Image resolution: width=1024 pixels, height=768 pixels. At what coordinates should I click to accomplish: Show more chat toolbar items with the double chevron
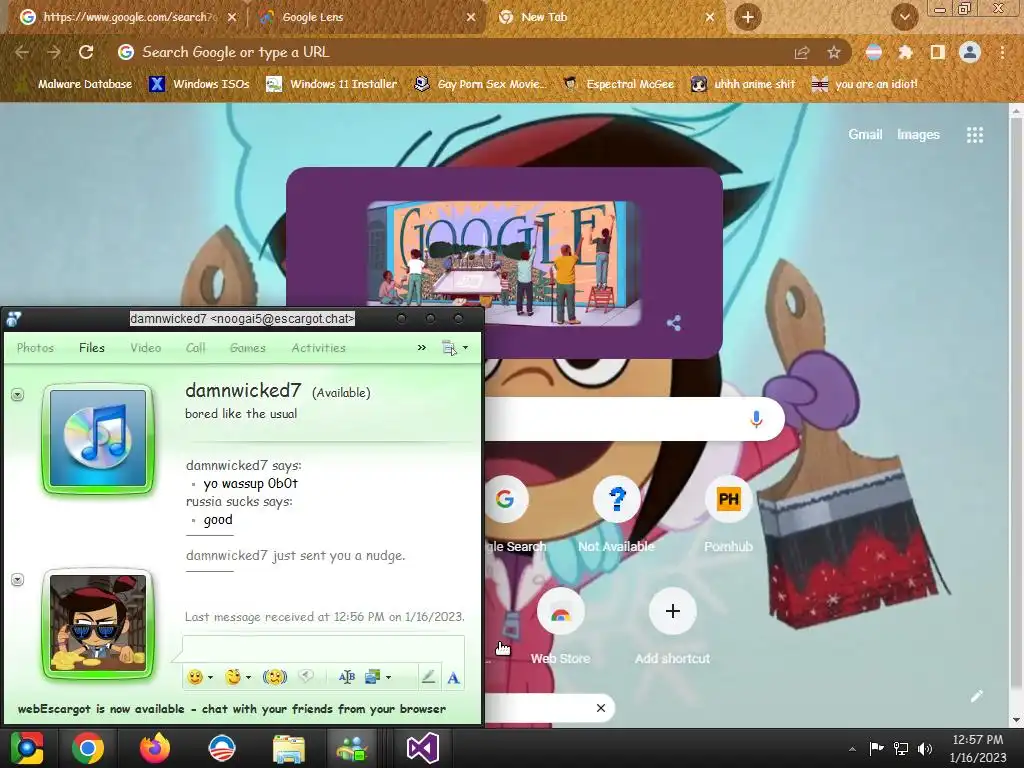pos(422,347)
